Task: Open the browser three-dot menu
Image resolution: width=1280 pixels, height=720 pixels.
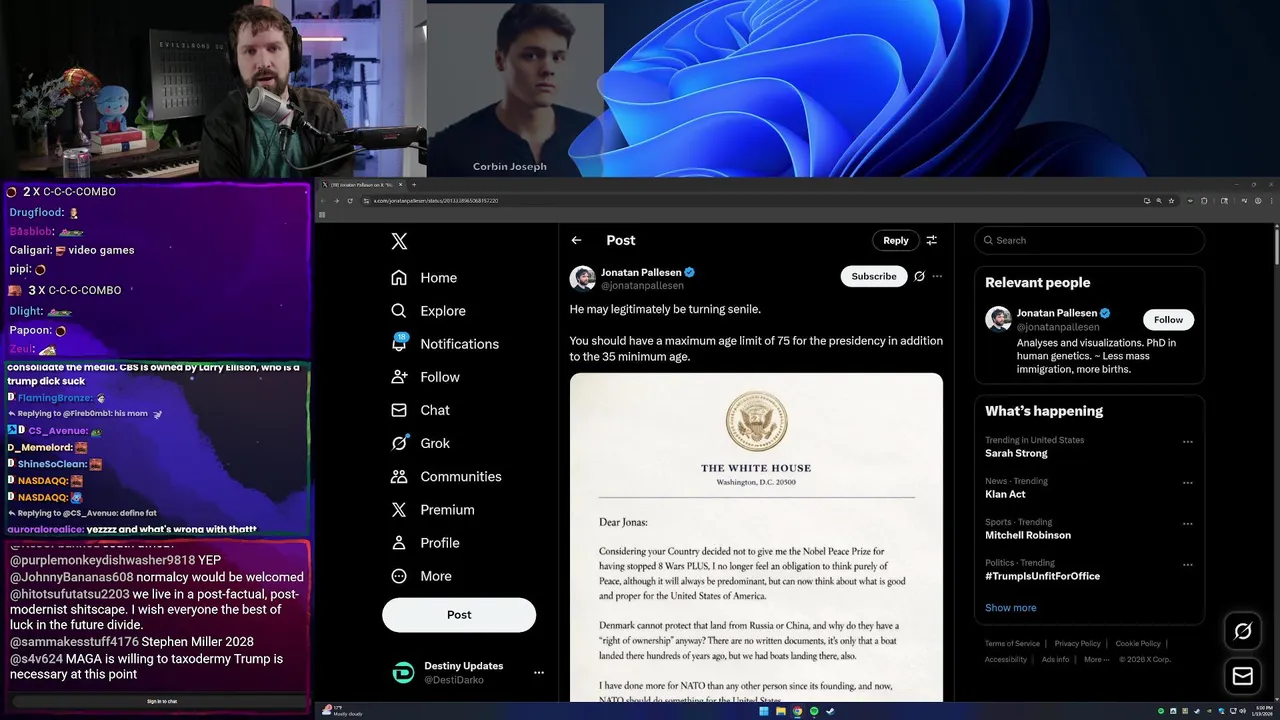Action: click(x=1272, y=201)
